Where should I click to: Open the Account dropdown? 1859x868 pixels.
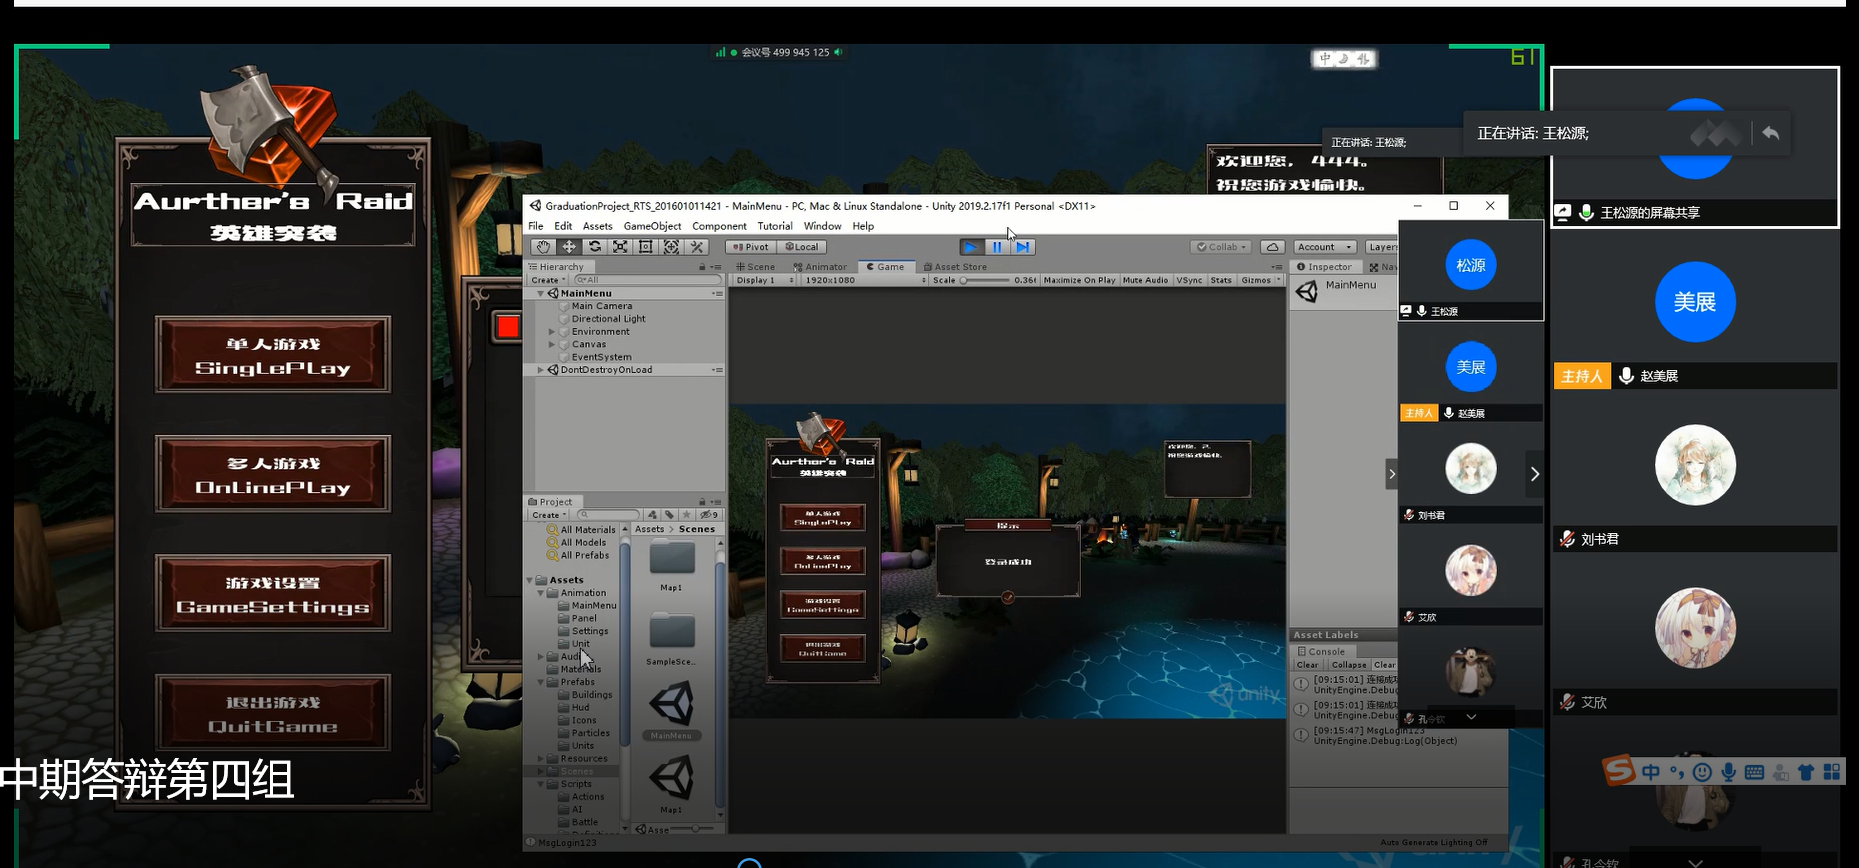tap(1324, 247)
